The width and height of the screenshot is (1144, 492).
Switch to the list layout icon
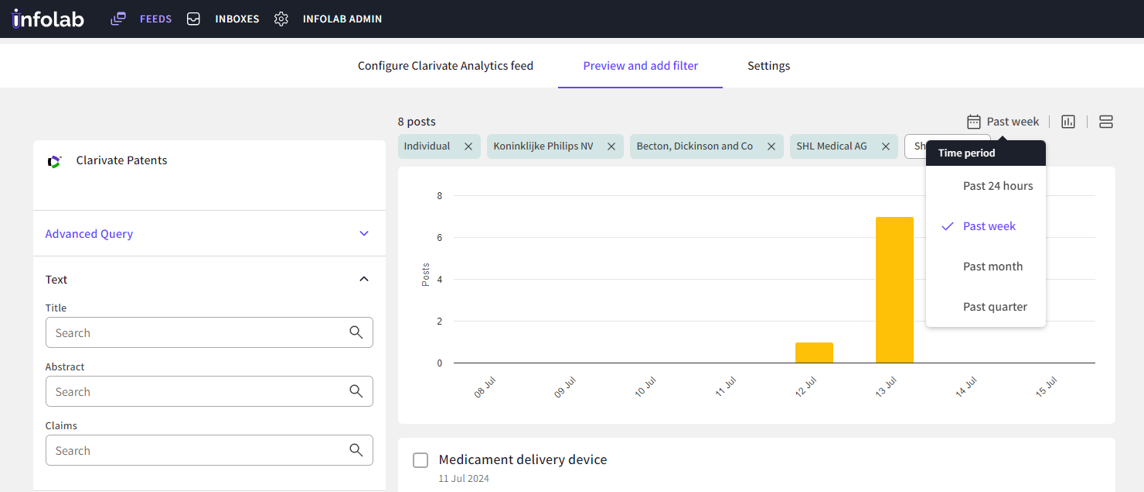coord(1105,121)
